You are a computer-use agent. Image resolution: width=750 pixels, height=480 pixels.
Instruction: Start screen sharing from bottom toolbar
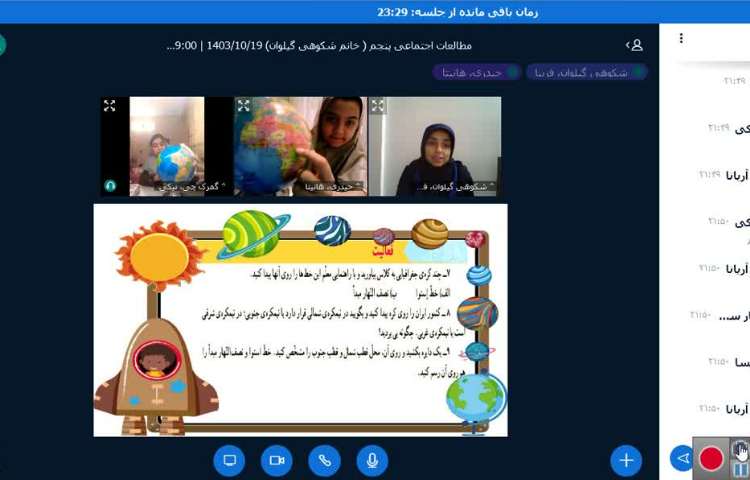(229, 460)
